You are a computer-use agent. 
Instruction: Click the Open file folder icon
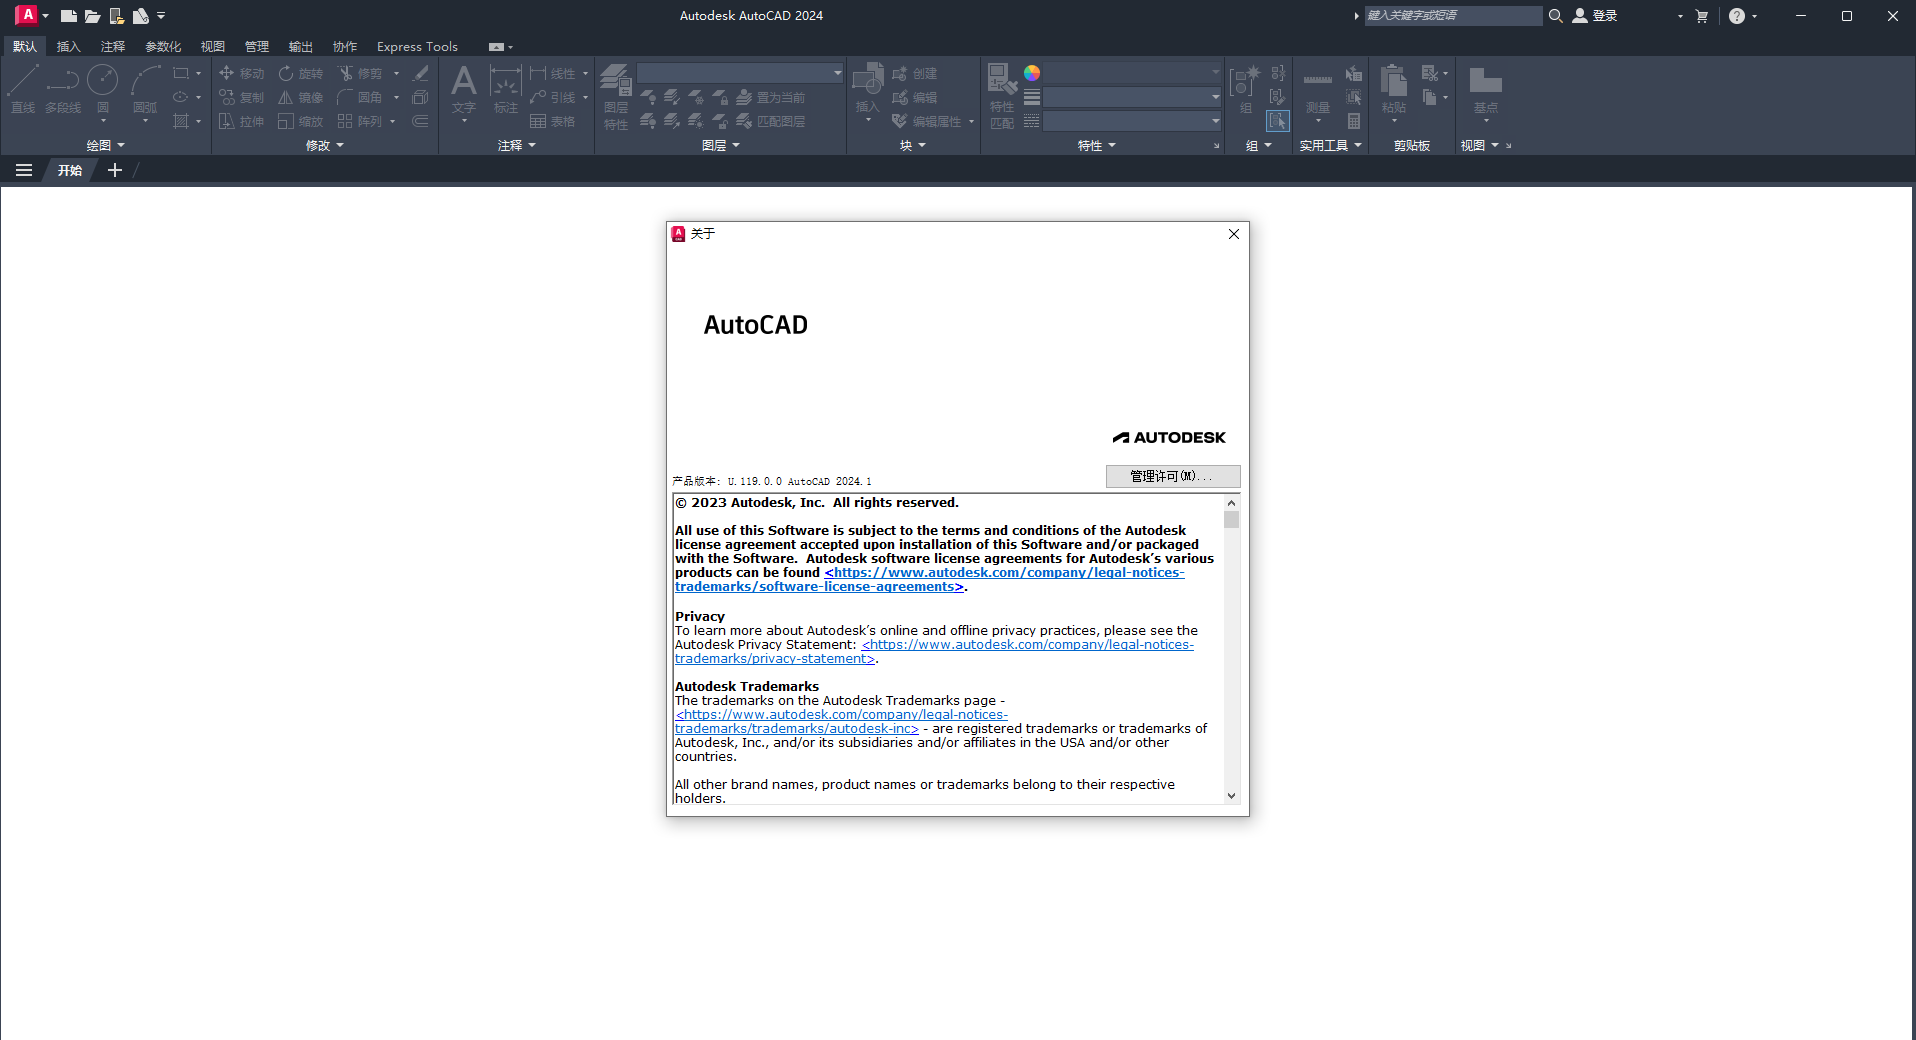click(92, 16)
